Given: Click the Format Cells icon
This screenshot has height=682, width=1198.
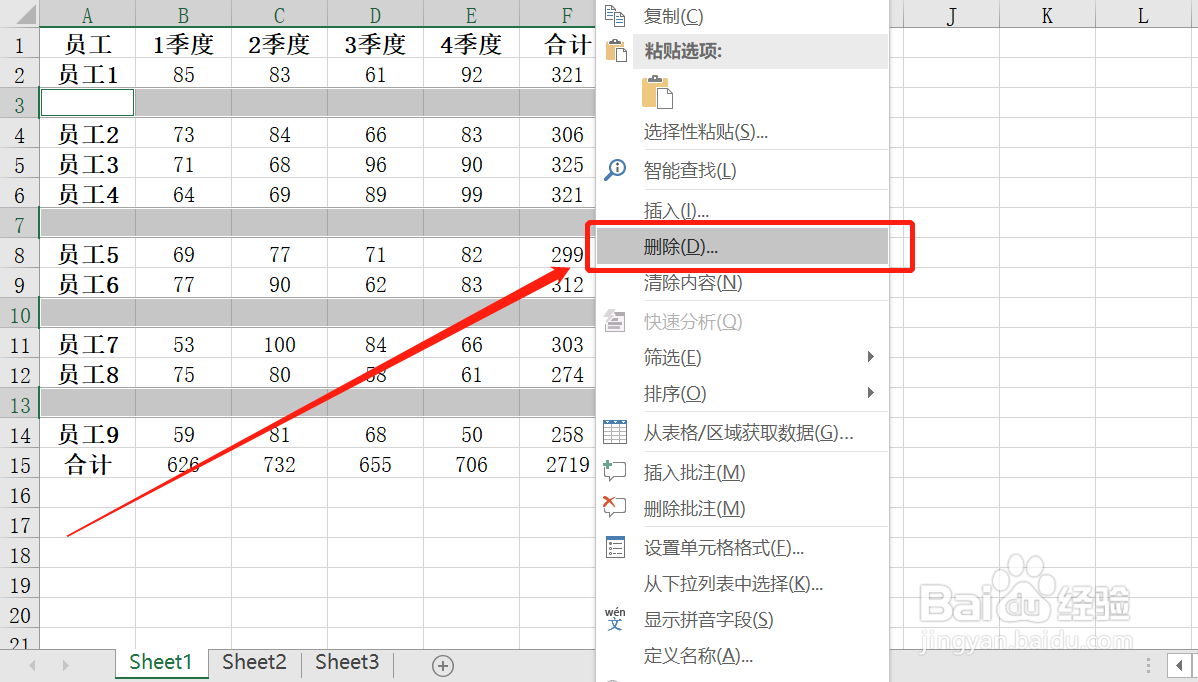Looking at the screenshot, I should (614, 547).
